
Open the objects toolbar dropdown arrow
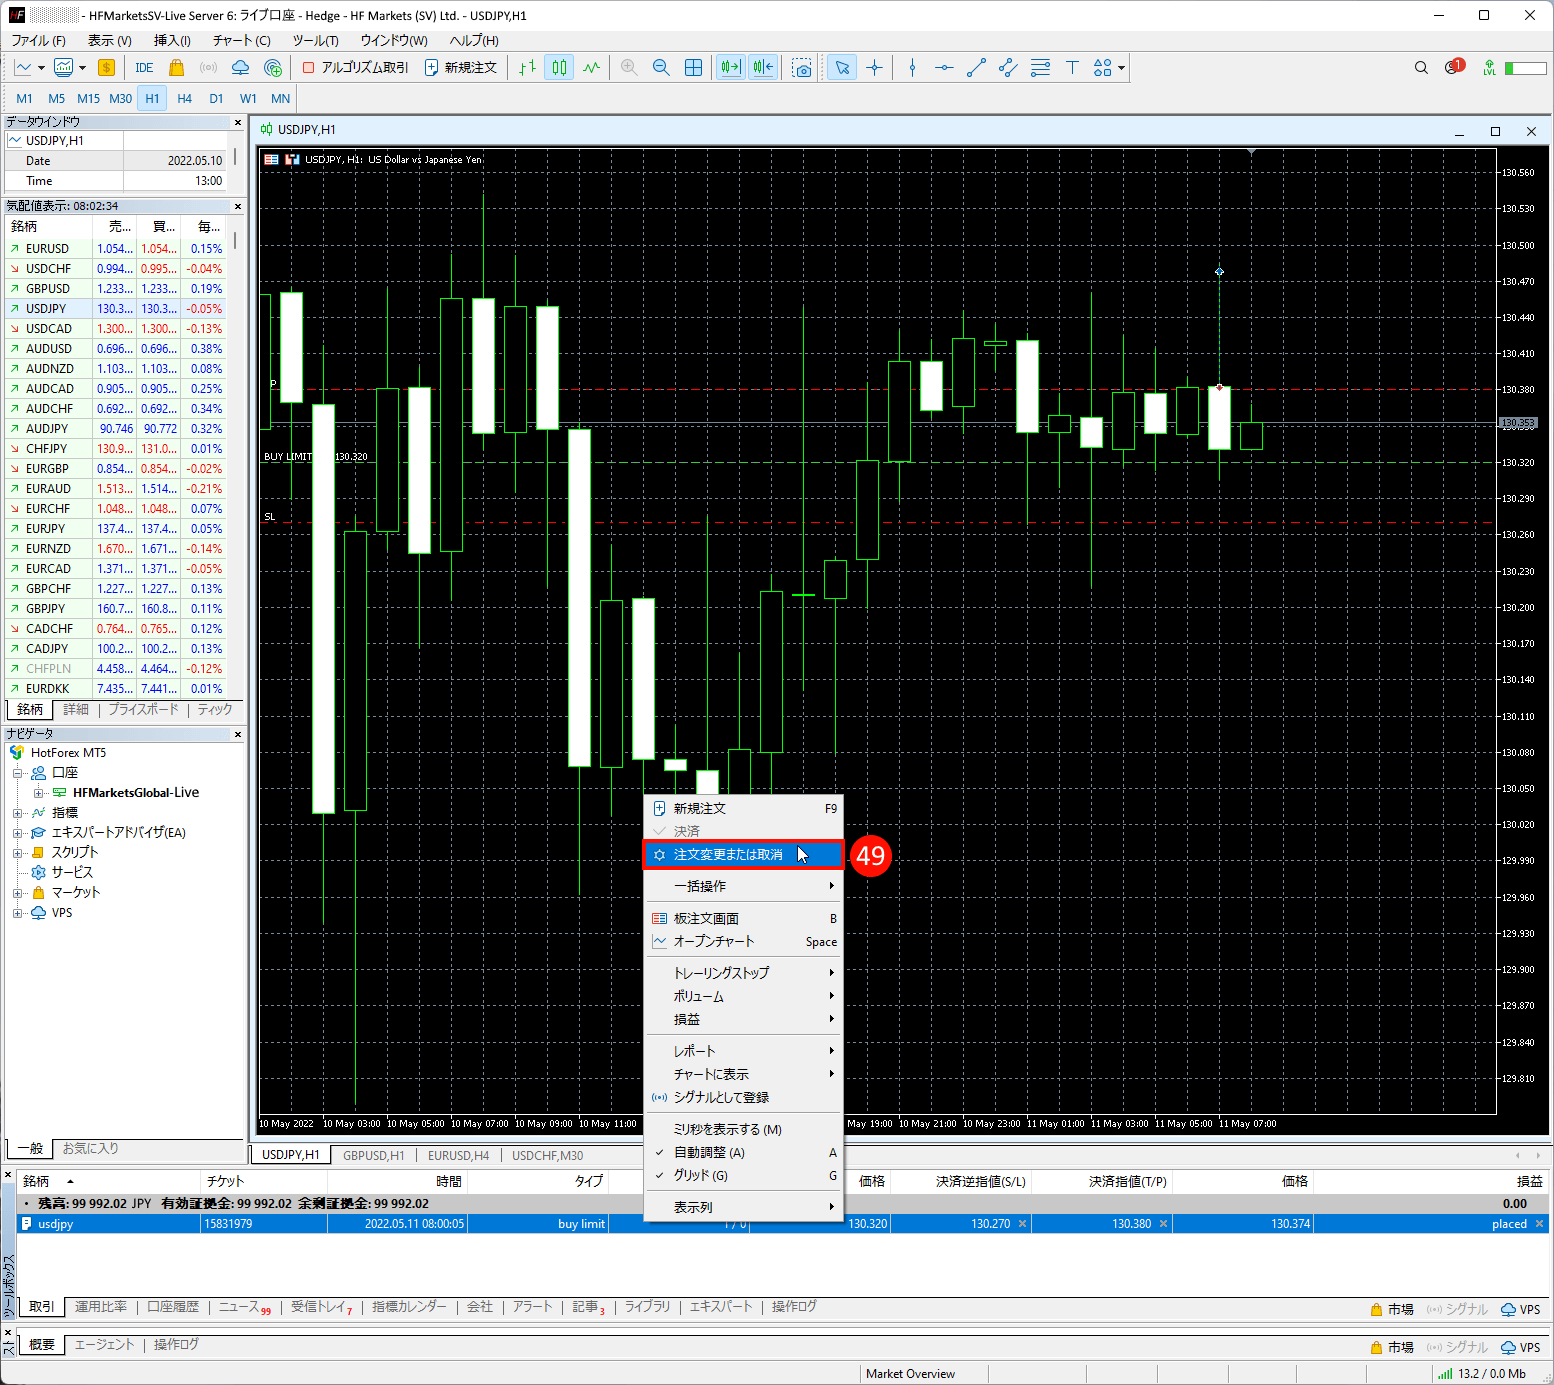click(x=1122, y=68)
